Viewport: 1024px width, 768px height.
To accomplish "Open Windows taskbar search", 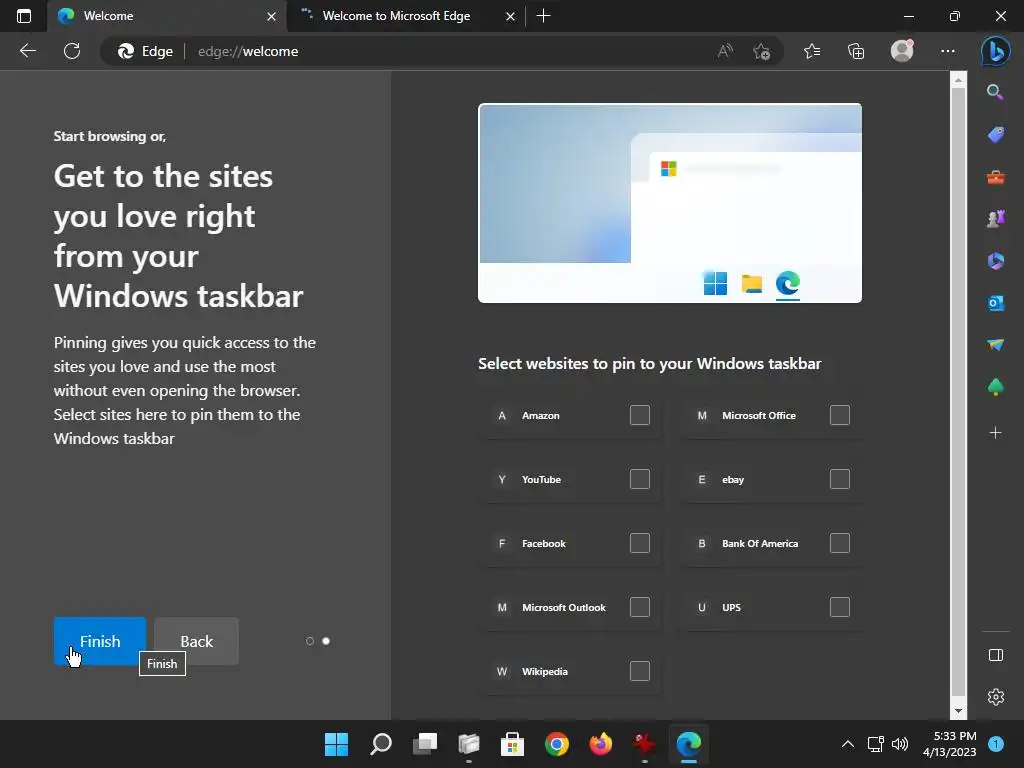I will coord(381,744).
